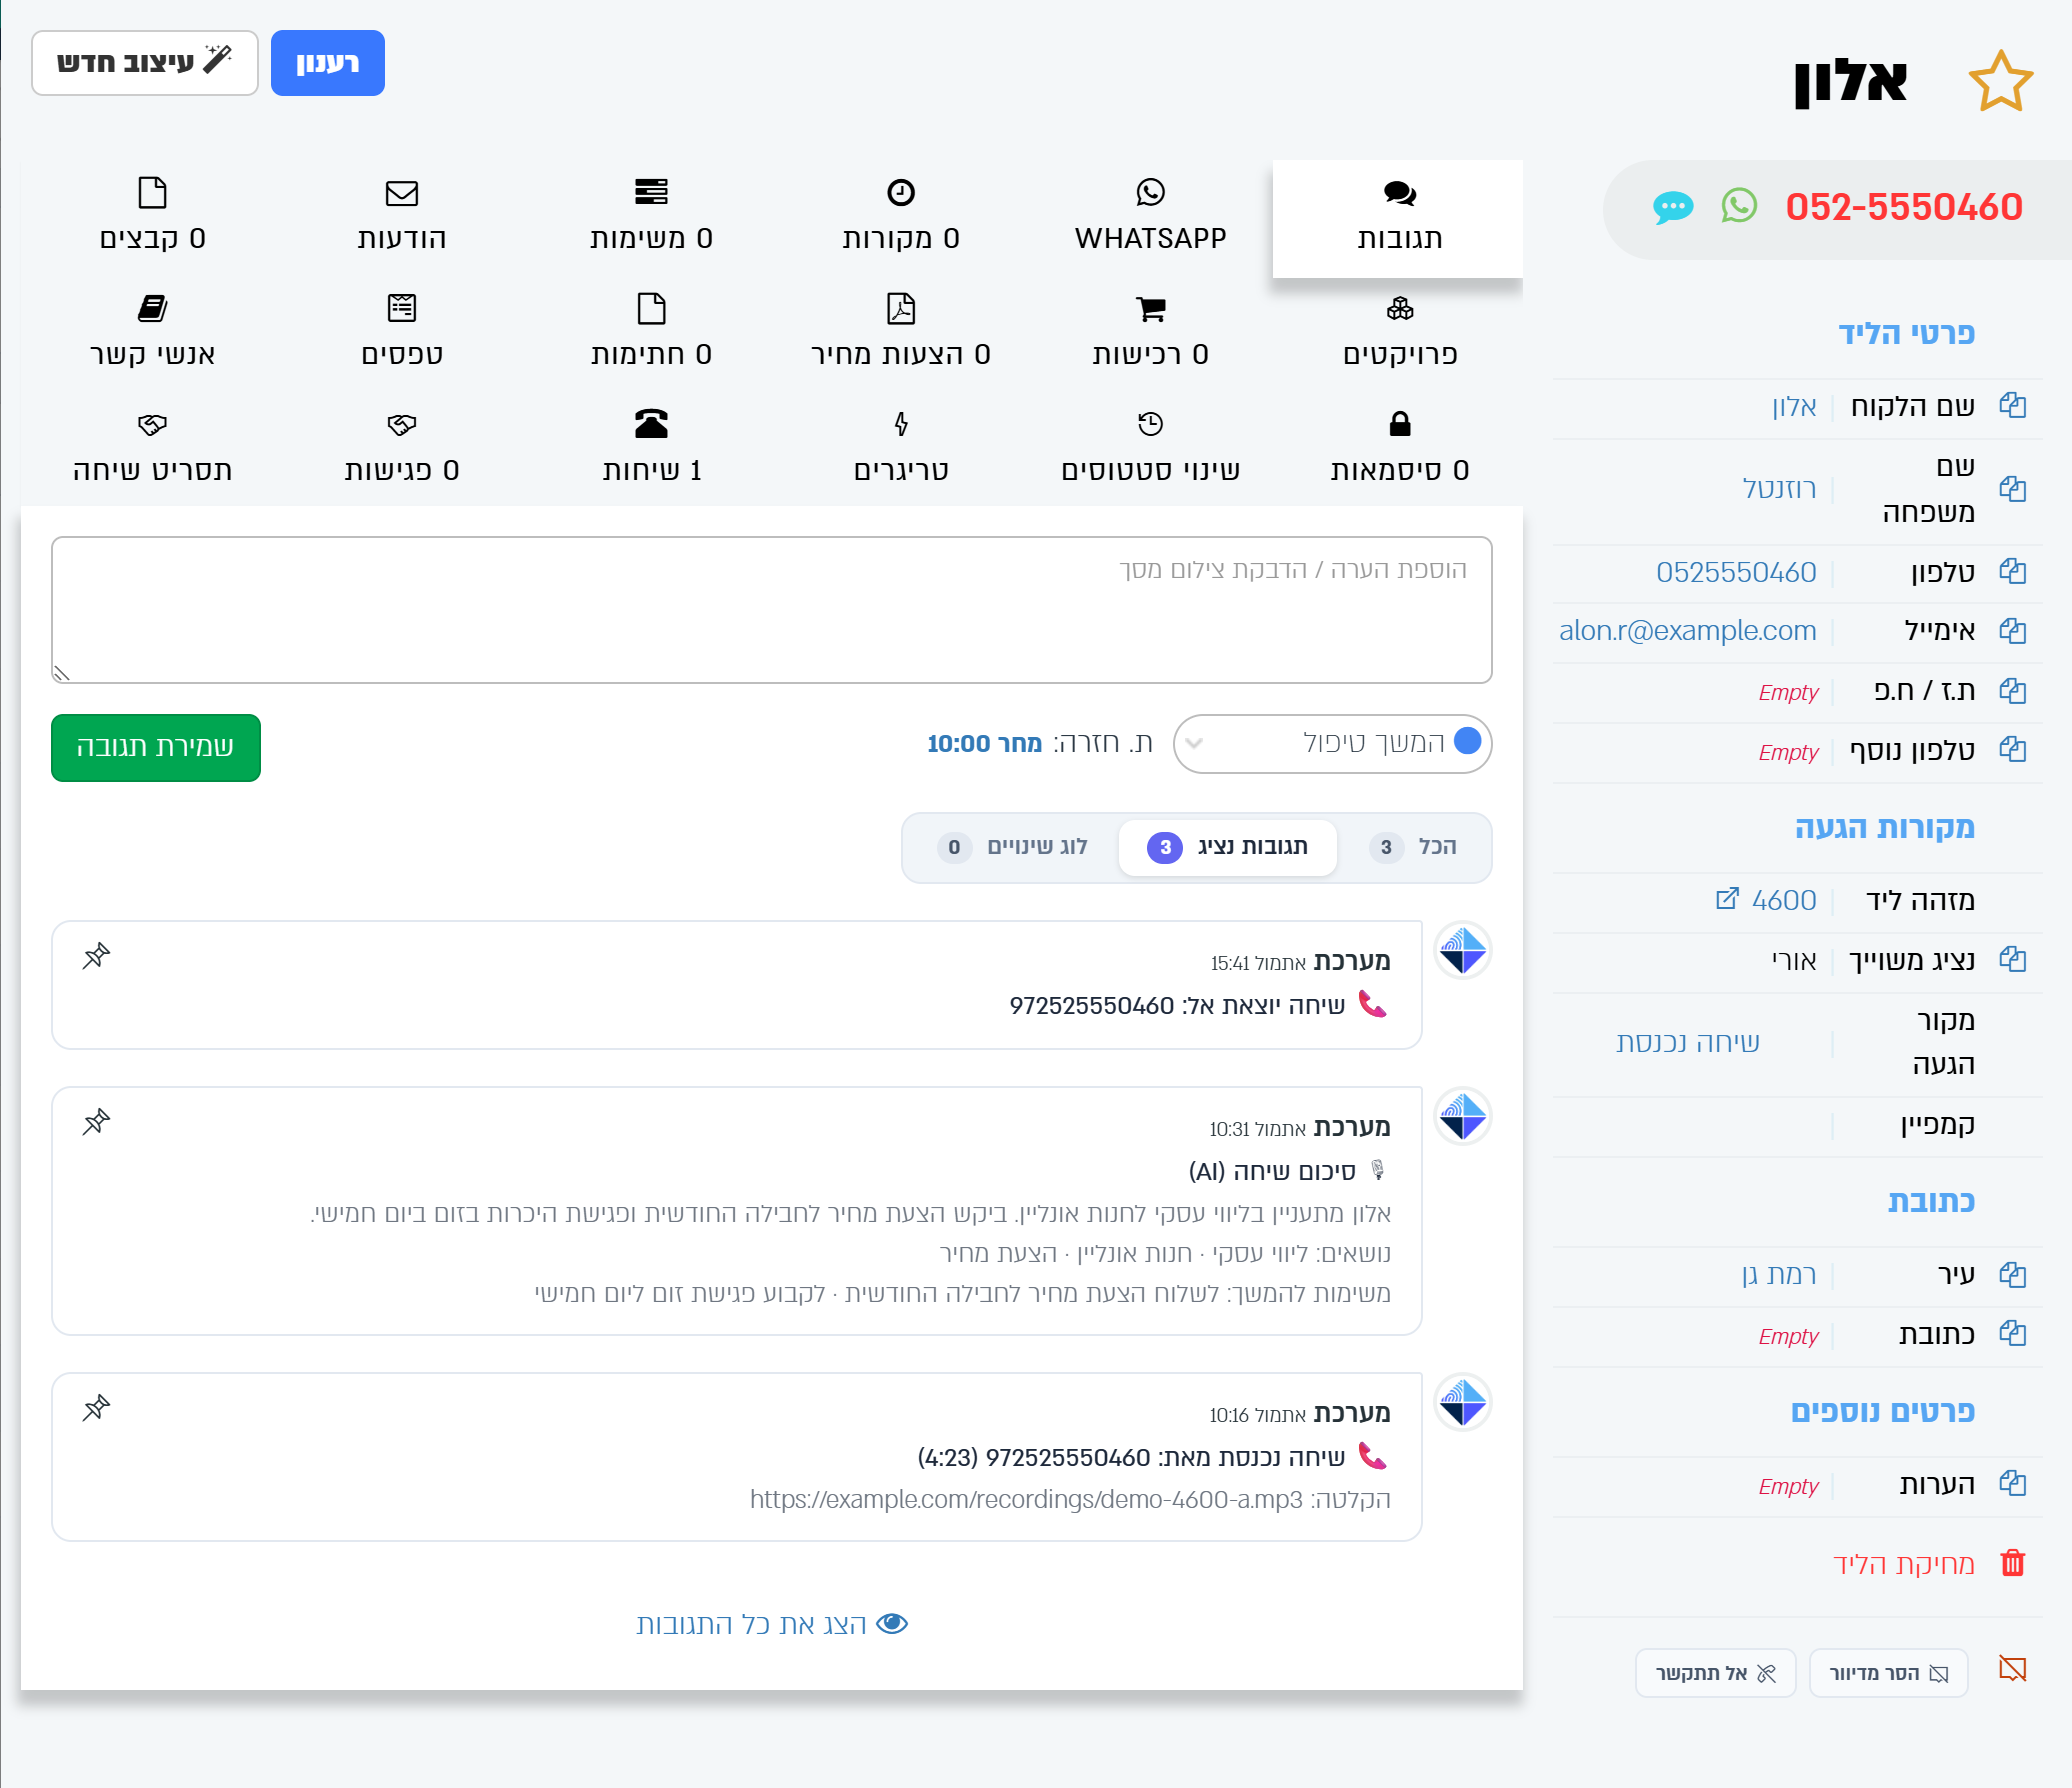Open the 0 רכישות section

click(1150, 333)
